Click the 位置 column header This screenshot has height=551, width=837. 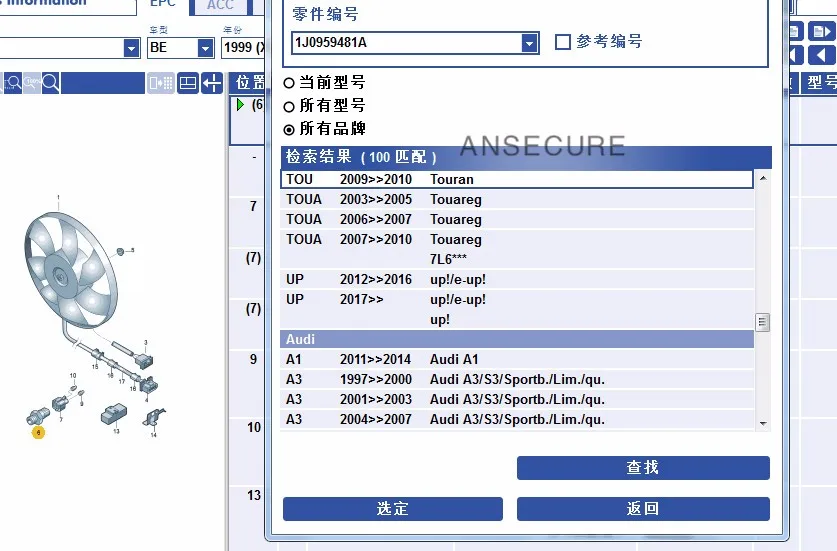pyautogui.click(x=249, y=83)
